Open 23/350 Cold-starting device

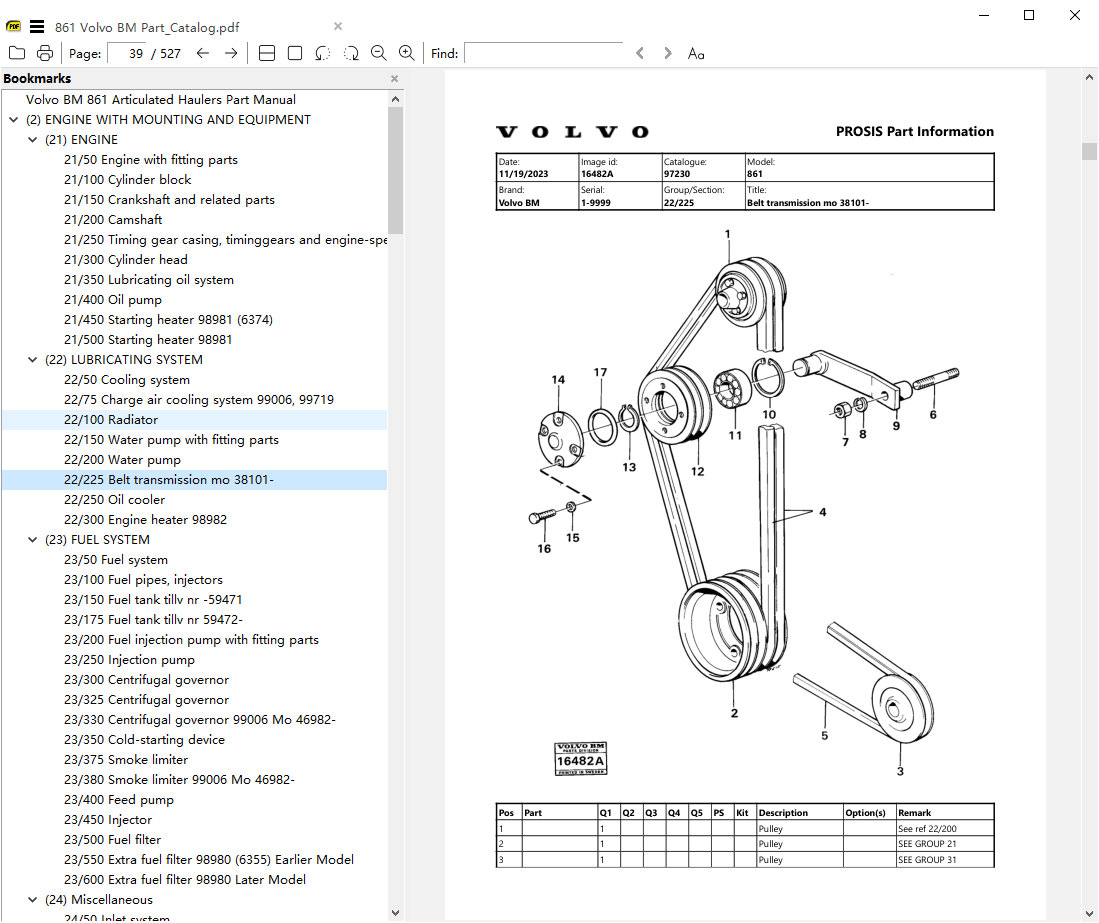[144, 739]
